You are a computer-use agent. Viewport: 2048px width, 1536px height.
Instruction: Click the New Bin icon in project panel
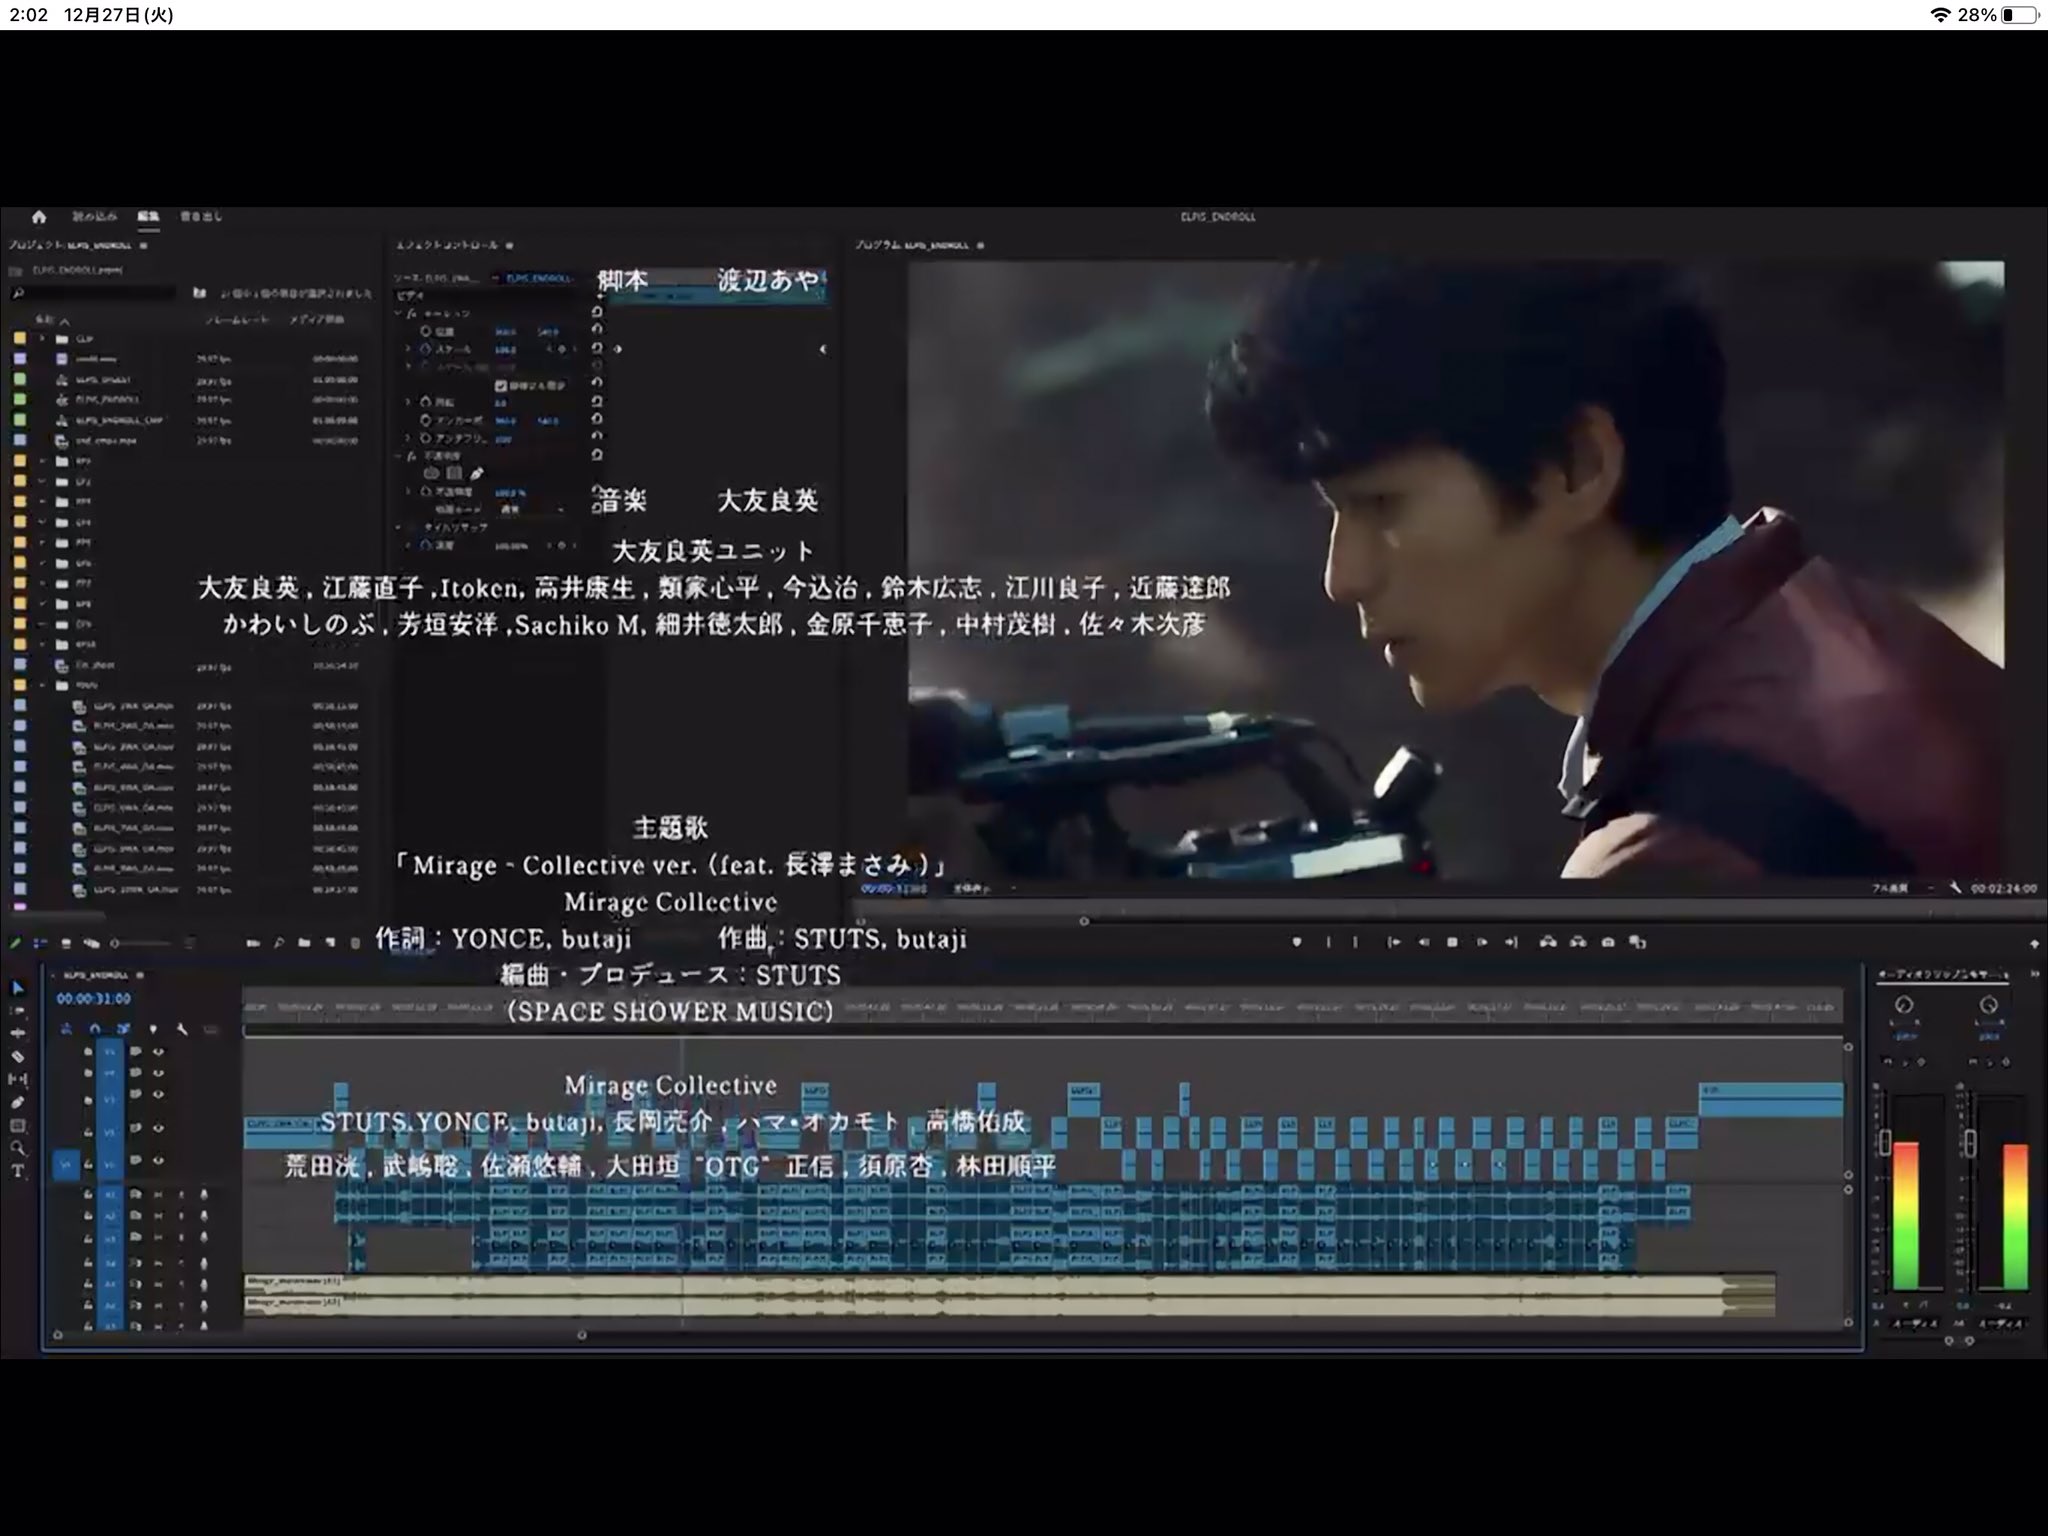click(305, 942)
